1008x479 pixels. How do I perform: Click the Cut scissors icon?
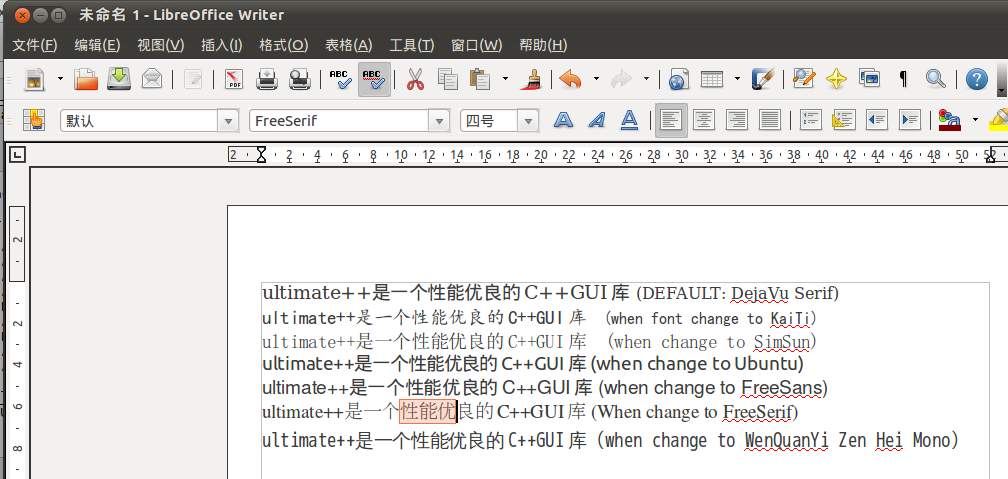pyautogui.click(x=415, y=79)
